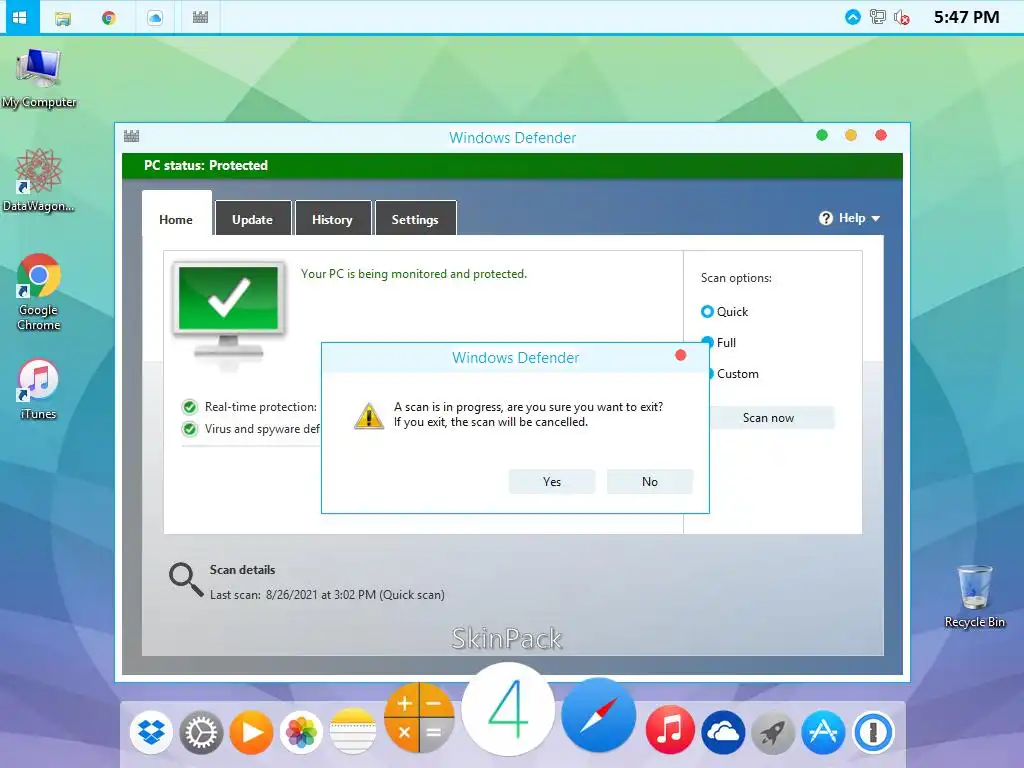Select the Quick scan option
The height and width of the screenshot is (768, 1024).
(x=724, y=312)
